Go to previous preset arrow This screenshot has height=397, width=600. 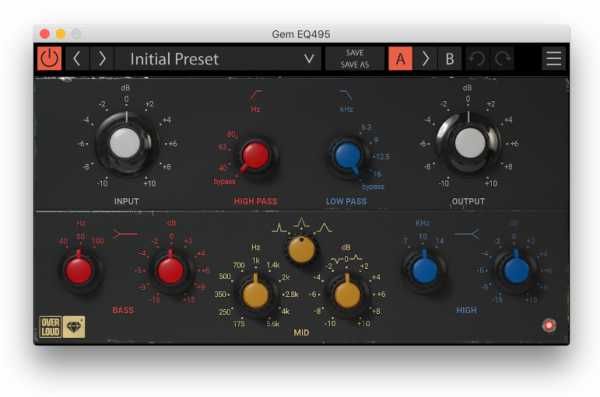(77, 59)
